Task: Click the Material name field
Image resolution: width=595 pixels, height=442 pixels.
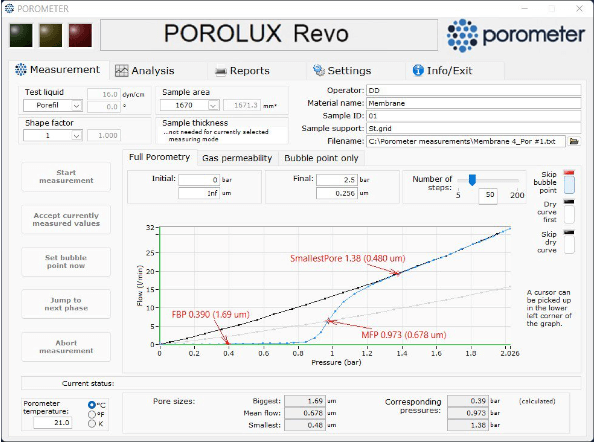Action: 474,103
